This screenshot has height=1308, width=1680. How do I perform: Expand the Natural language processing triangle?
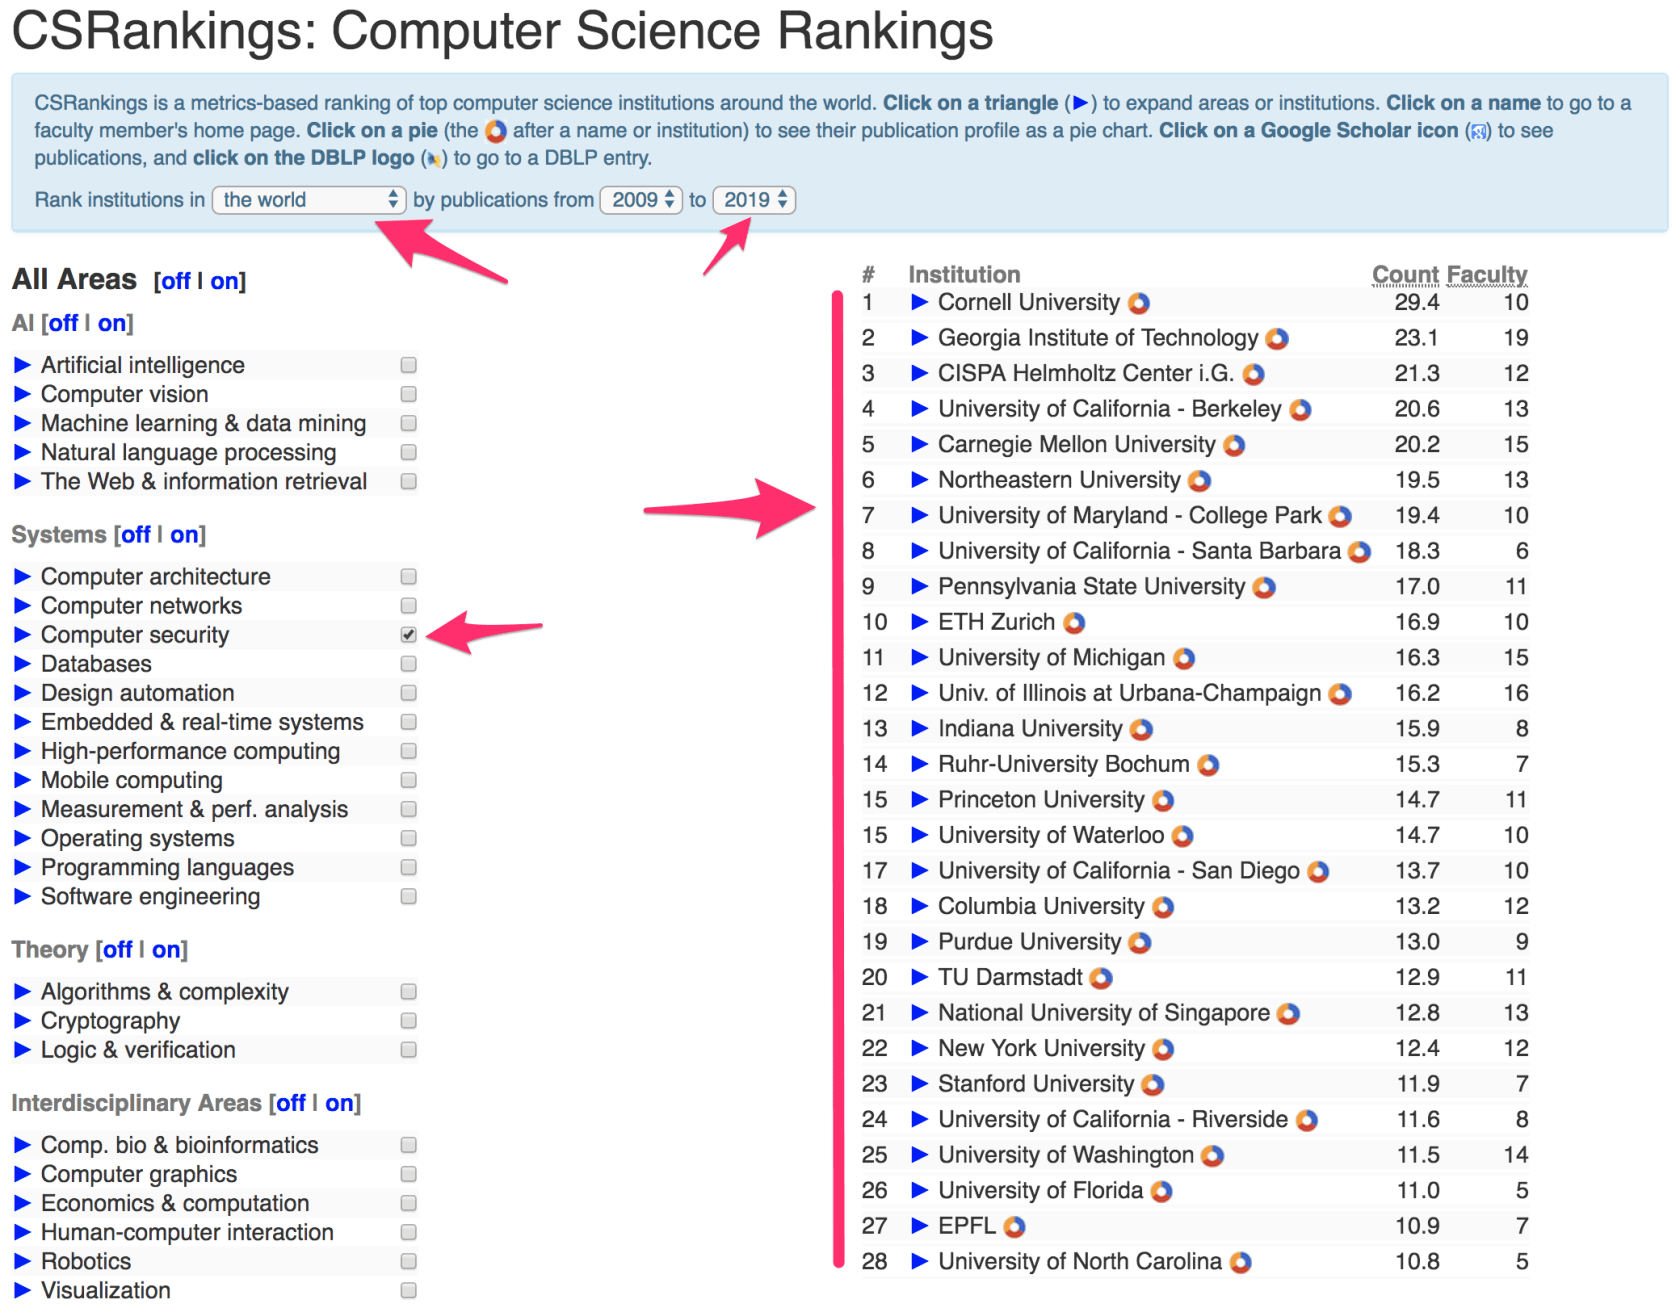pyautogui.click(x=22, y=452)
